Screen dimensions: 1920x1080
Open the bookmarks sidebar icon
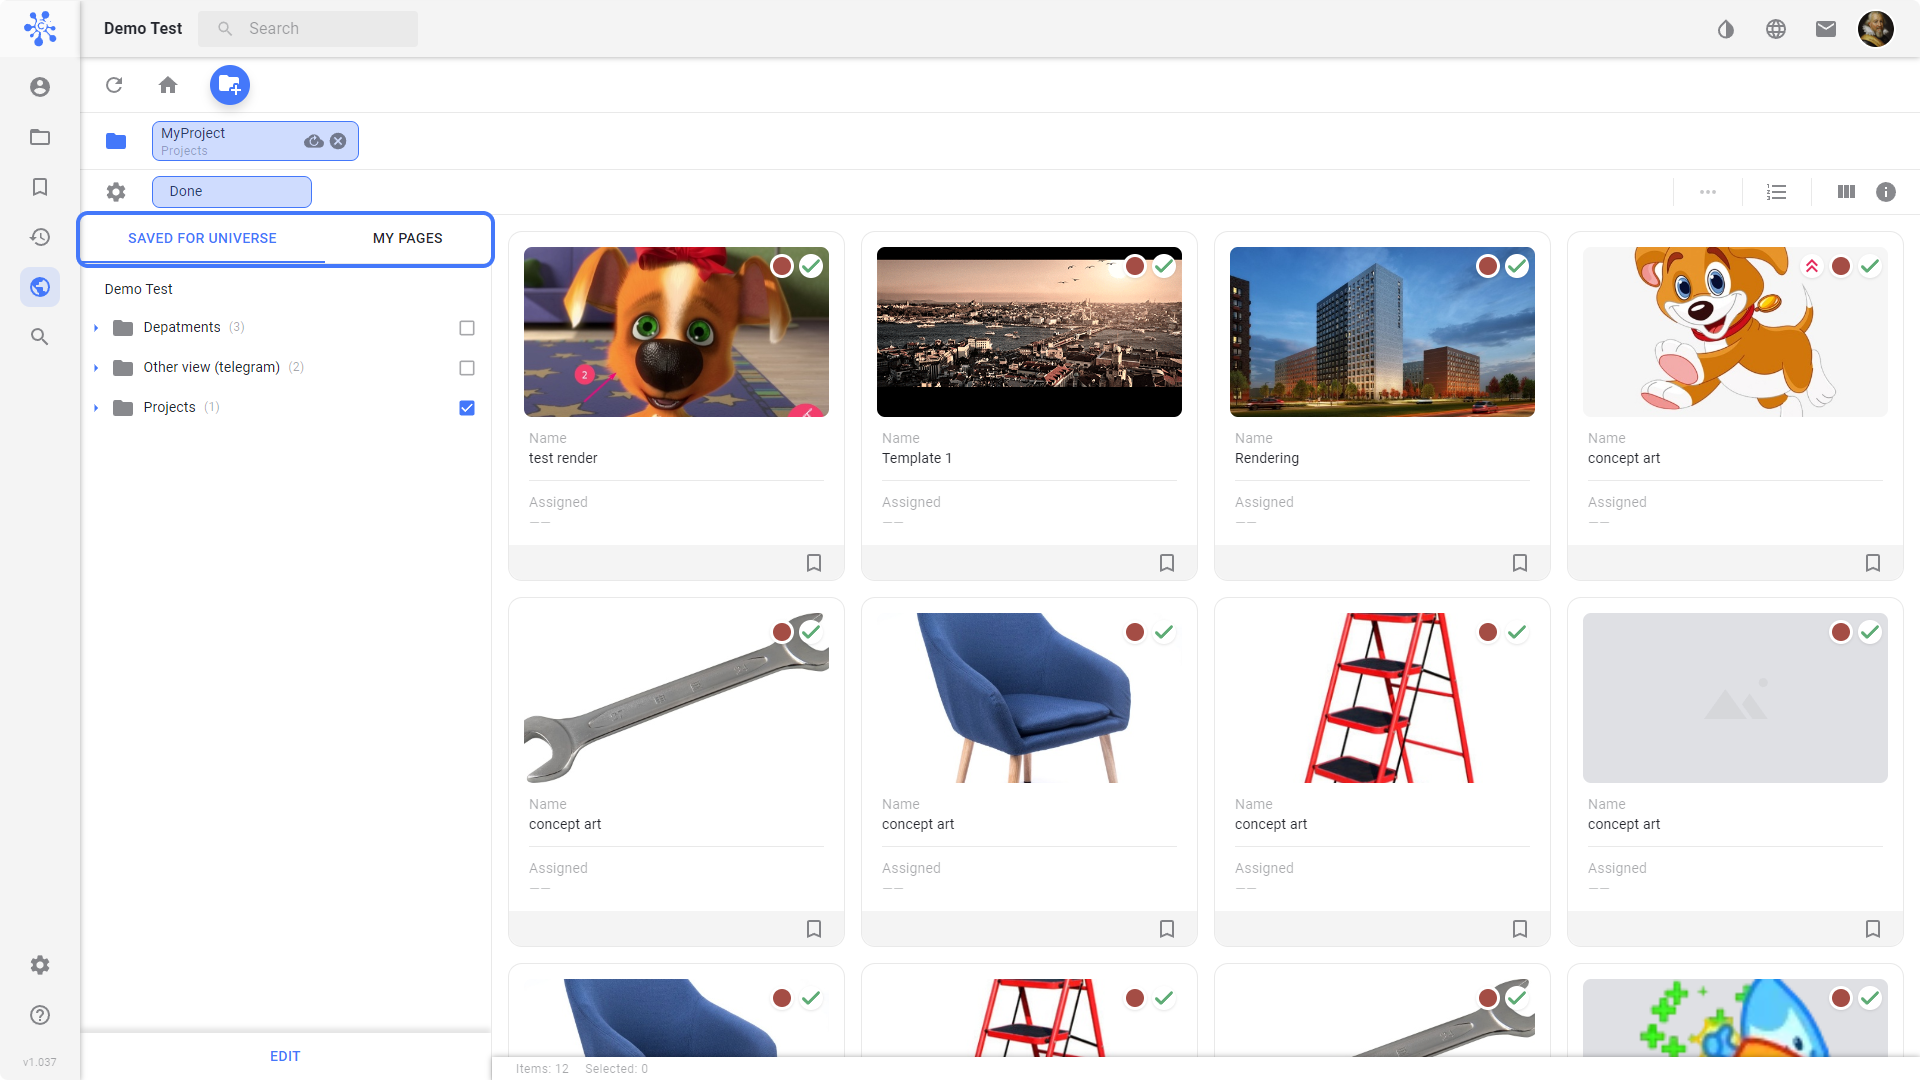40,187
